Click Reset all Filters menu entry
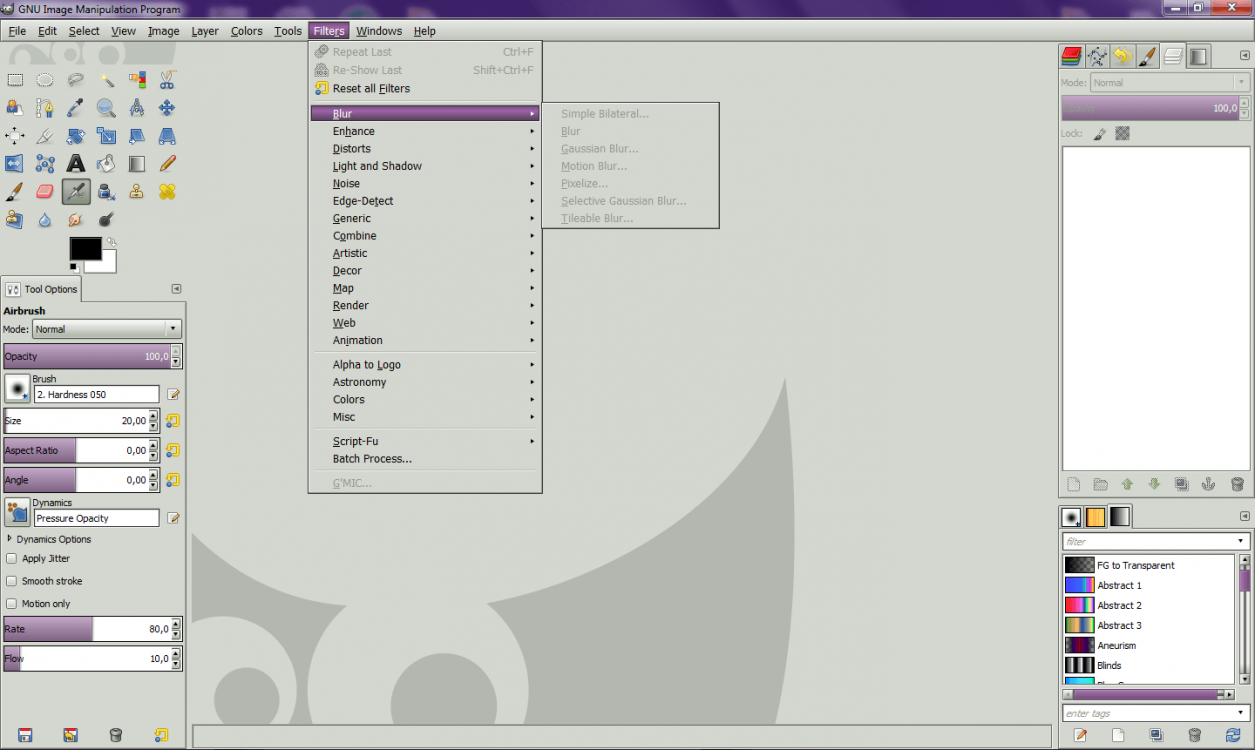Screen dimensions: 1255x750 pos(424,88)
